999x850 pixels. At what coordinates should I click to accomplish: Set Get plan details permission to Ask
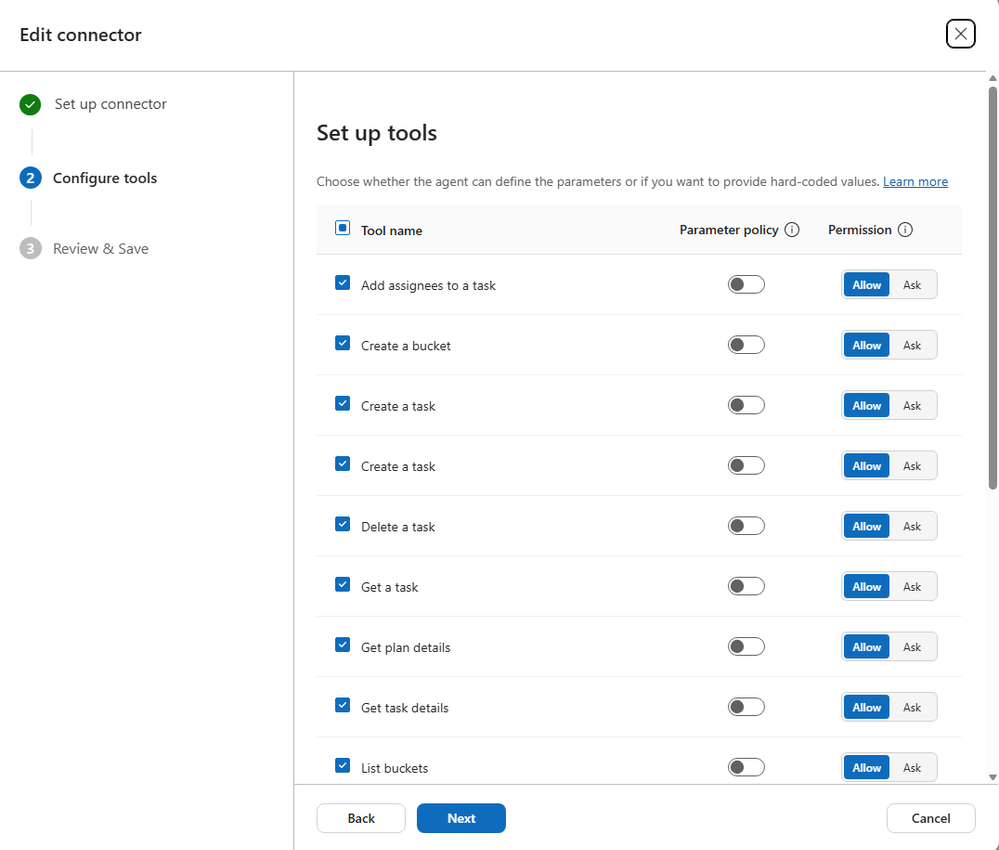[x=912, y=647]
